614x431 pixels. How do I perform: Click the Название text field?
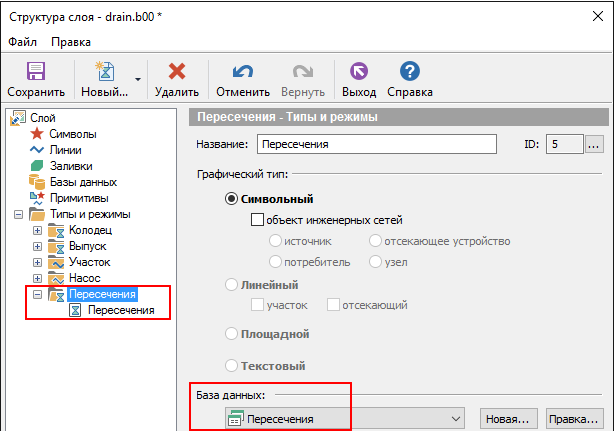[376, 144]
